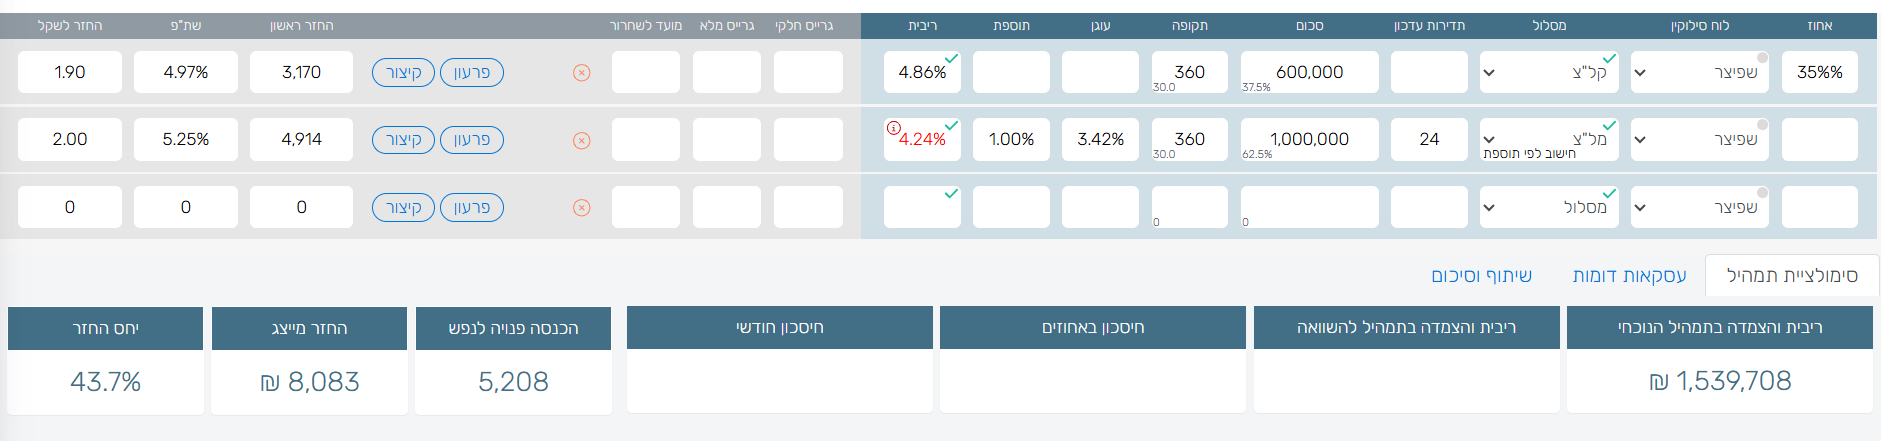Click the green checkmark on the מל"צ track
This screenshot has width=1881, height=441.
(x=1608, y=126)
